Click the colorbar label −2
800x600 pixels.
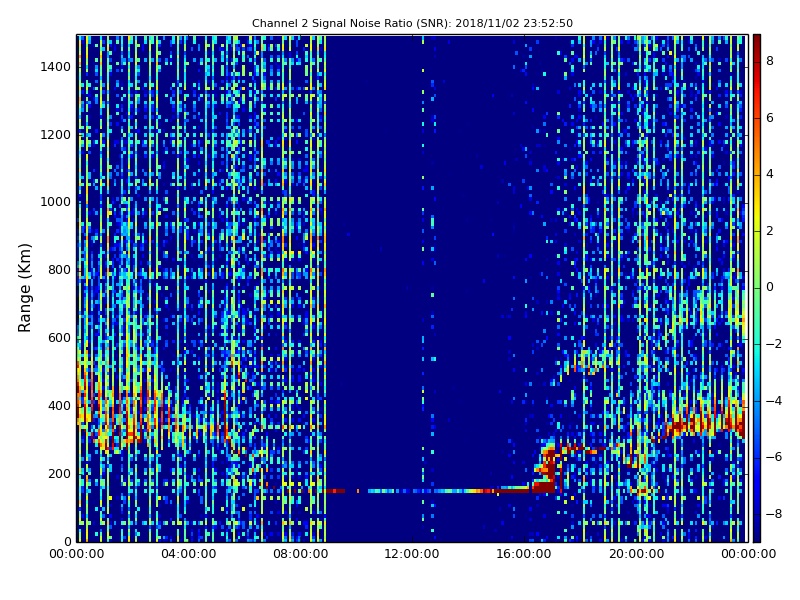click(x=774, y=344)
